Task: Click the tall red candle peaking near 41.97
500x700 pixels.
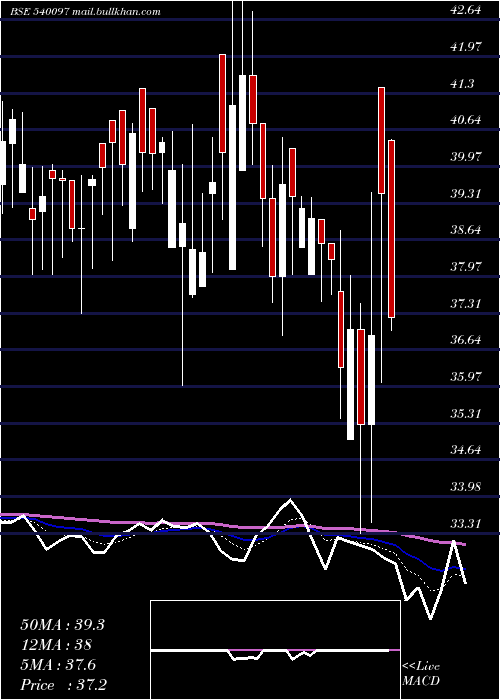Action: 222,104
